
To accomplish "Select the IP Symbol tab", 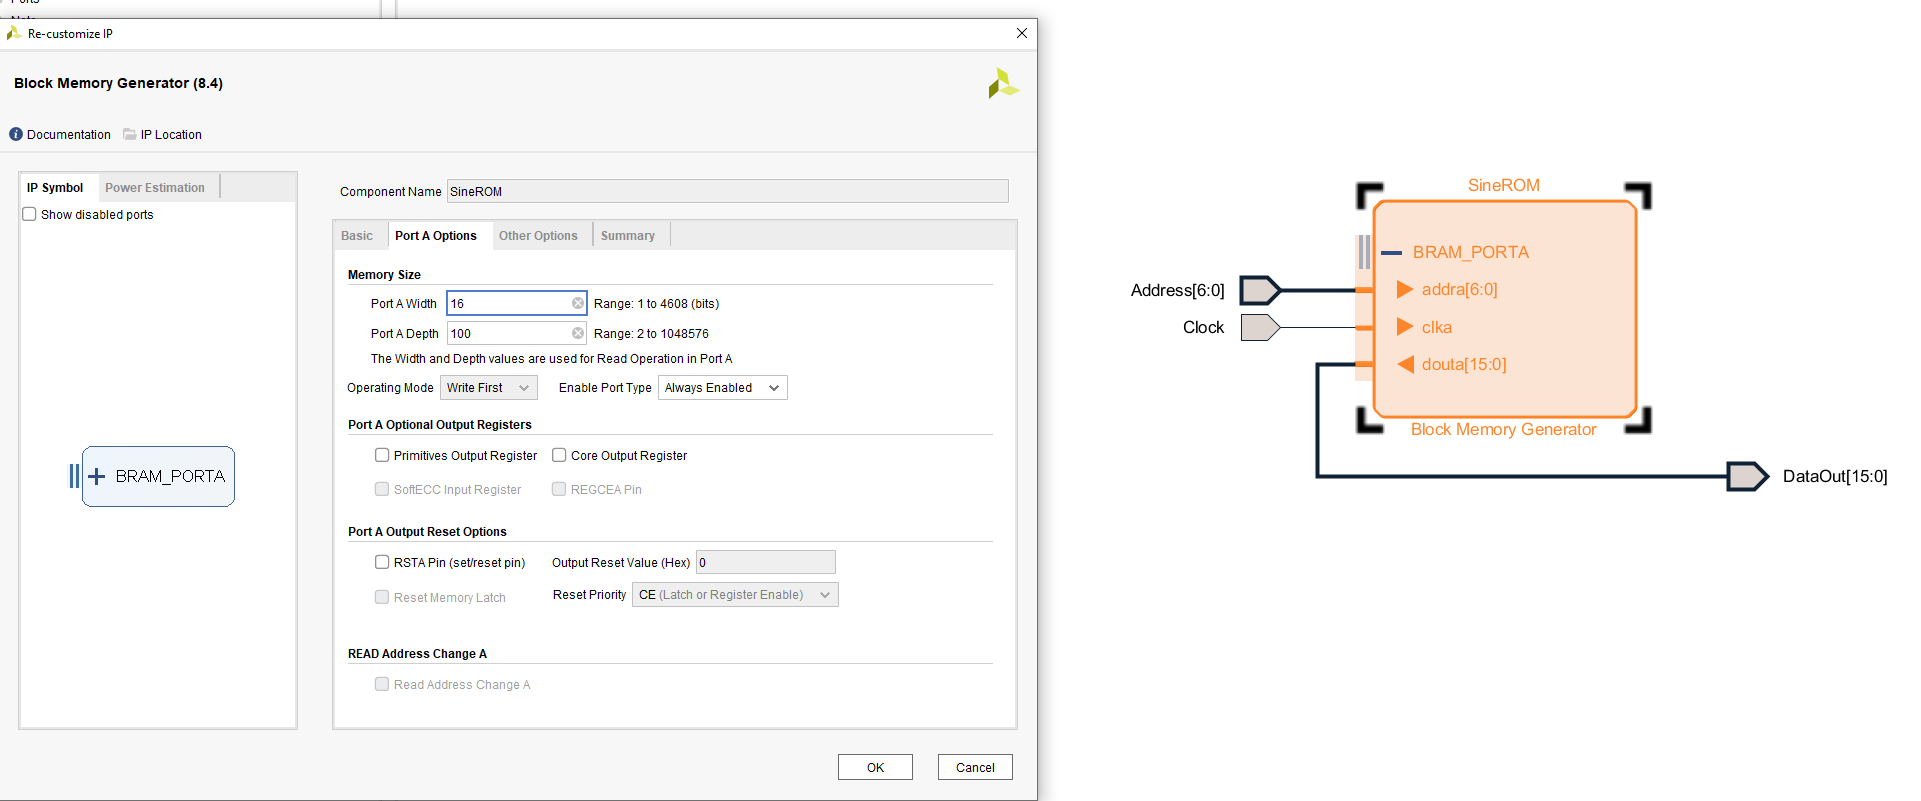I will coord(55,188).
